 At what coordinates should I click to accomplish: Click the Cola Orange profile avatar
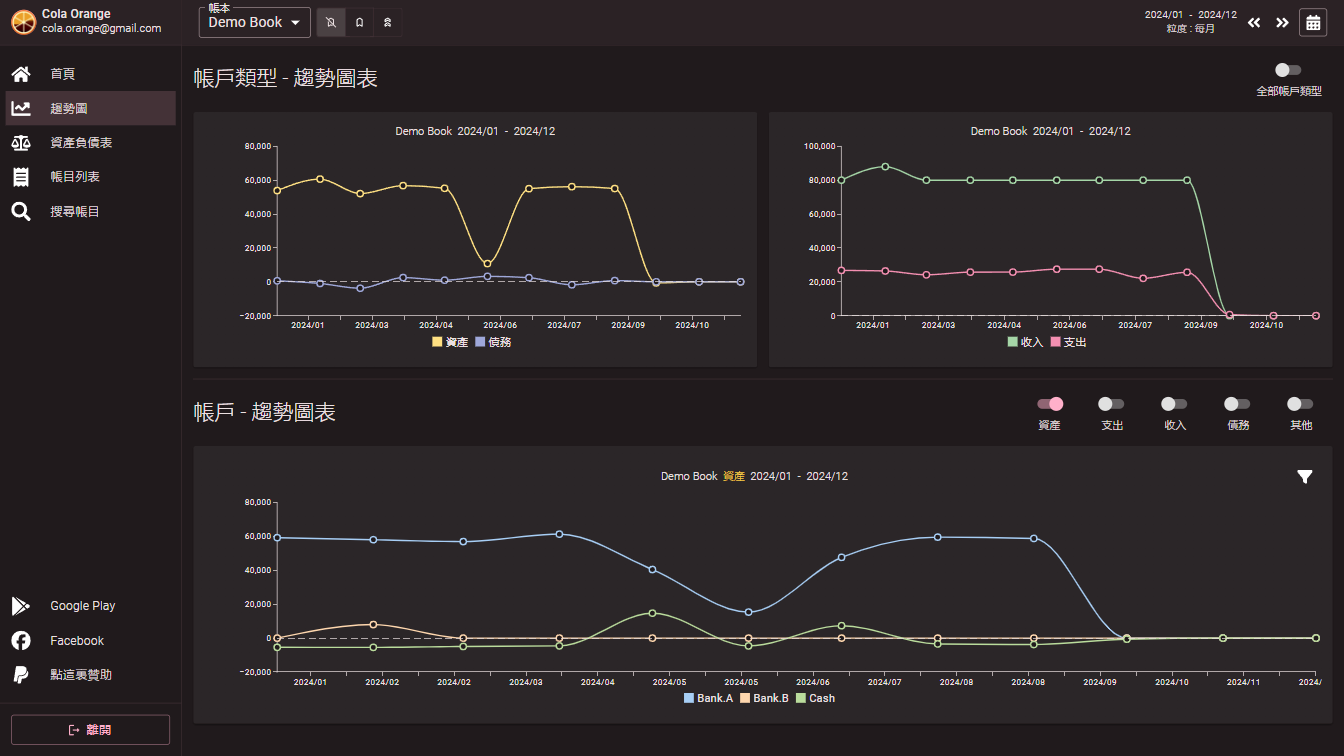click(x=22, y=21)
